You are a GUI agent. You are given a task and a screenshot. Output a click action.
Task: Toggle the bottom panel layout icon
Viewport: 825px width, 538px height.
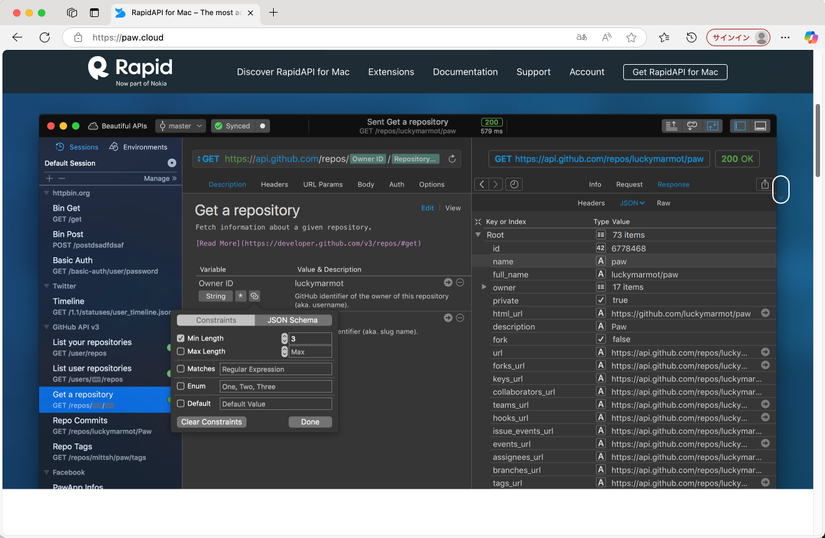pyautogui.click(x=760, y=126)
